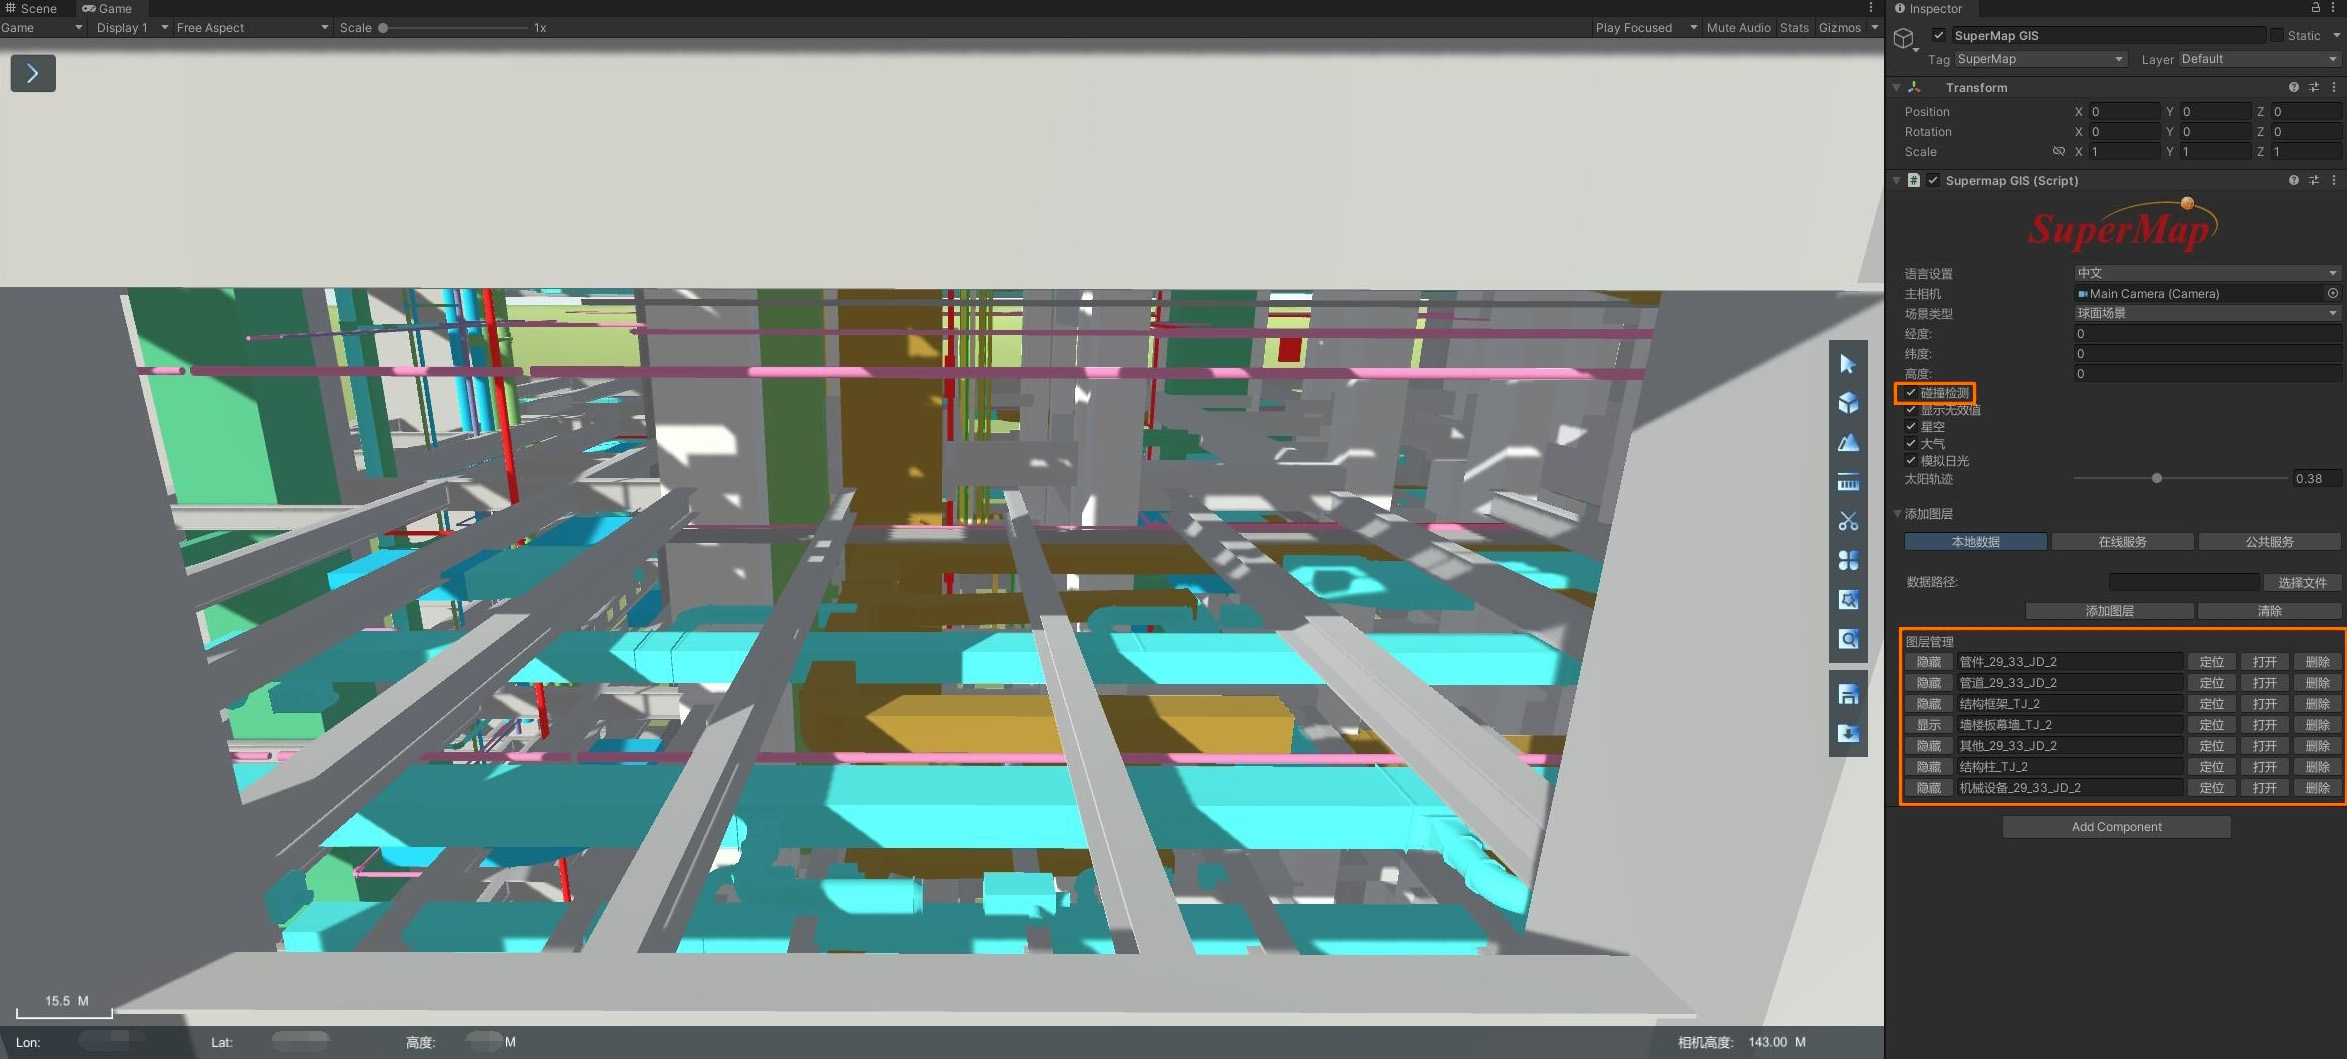Open the four-leaf tools grid icon

point(1848,560)
